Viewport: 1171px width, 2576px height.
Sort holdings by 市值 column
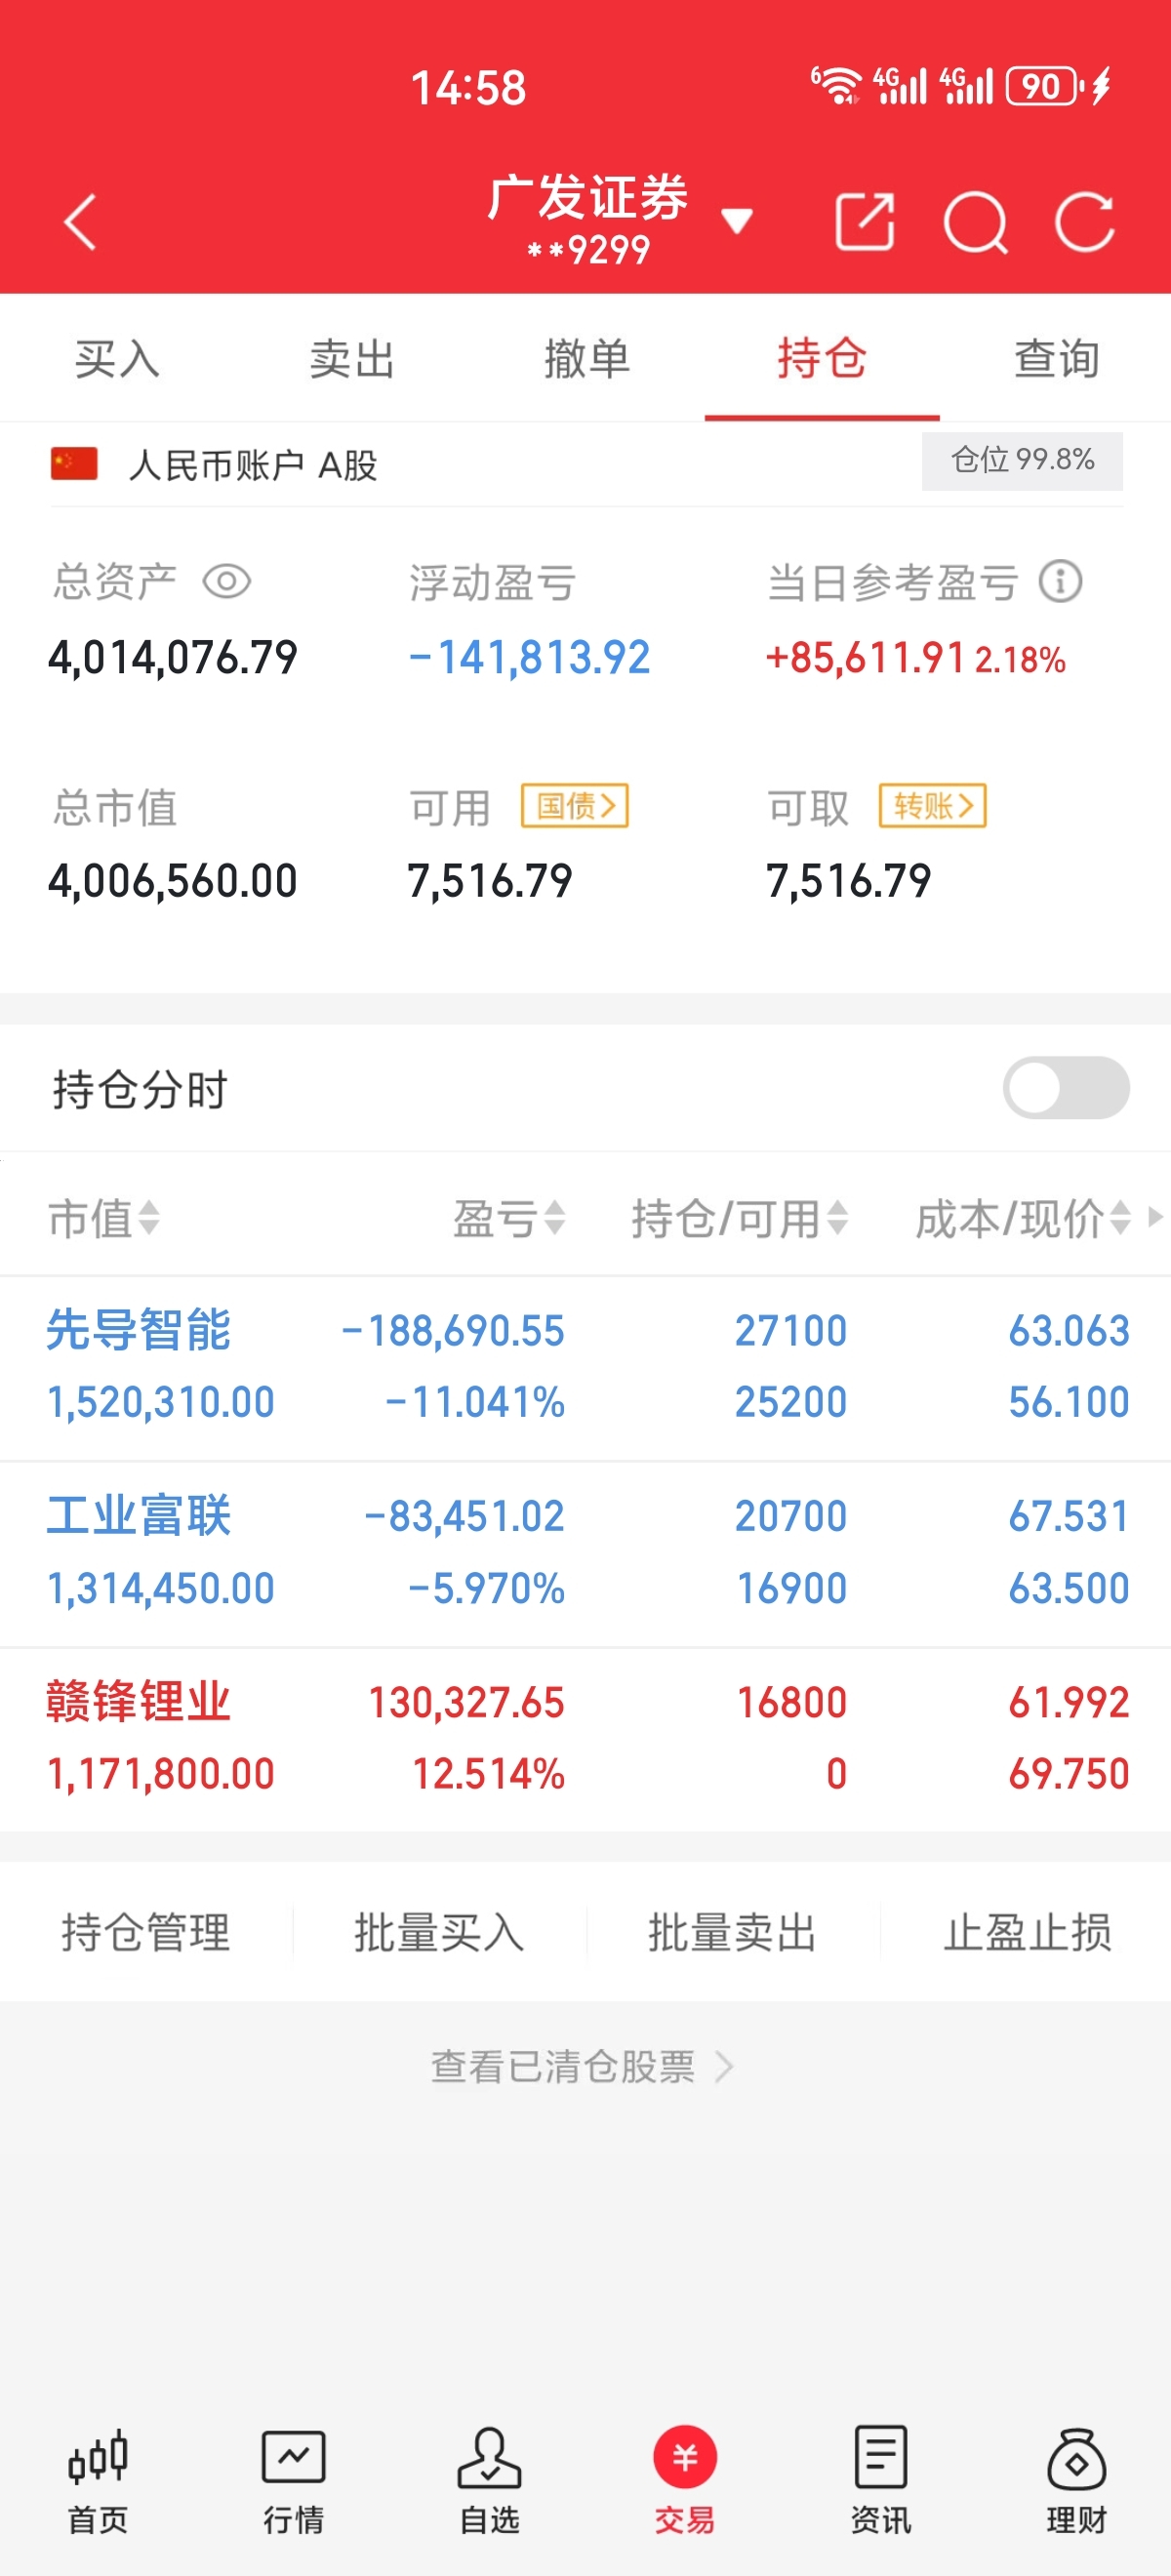click(x=104, y=1218)
